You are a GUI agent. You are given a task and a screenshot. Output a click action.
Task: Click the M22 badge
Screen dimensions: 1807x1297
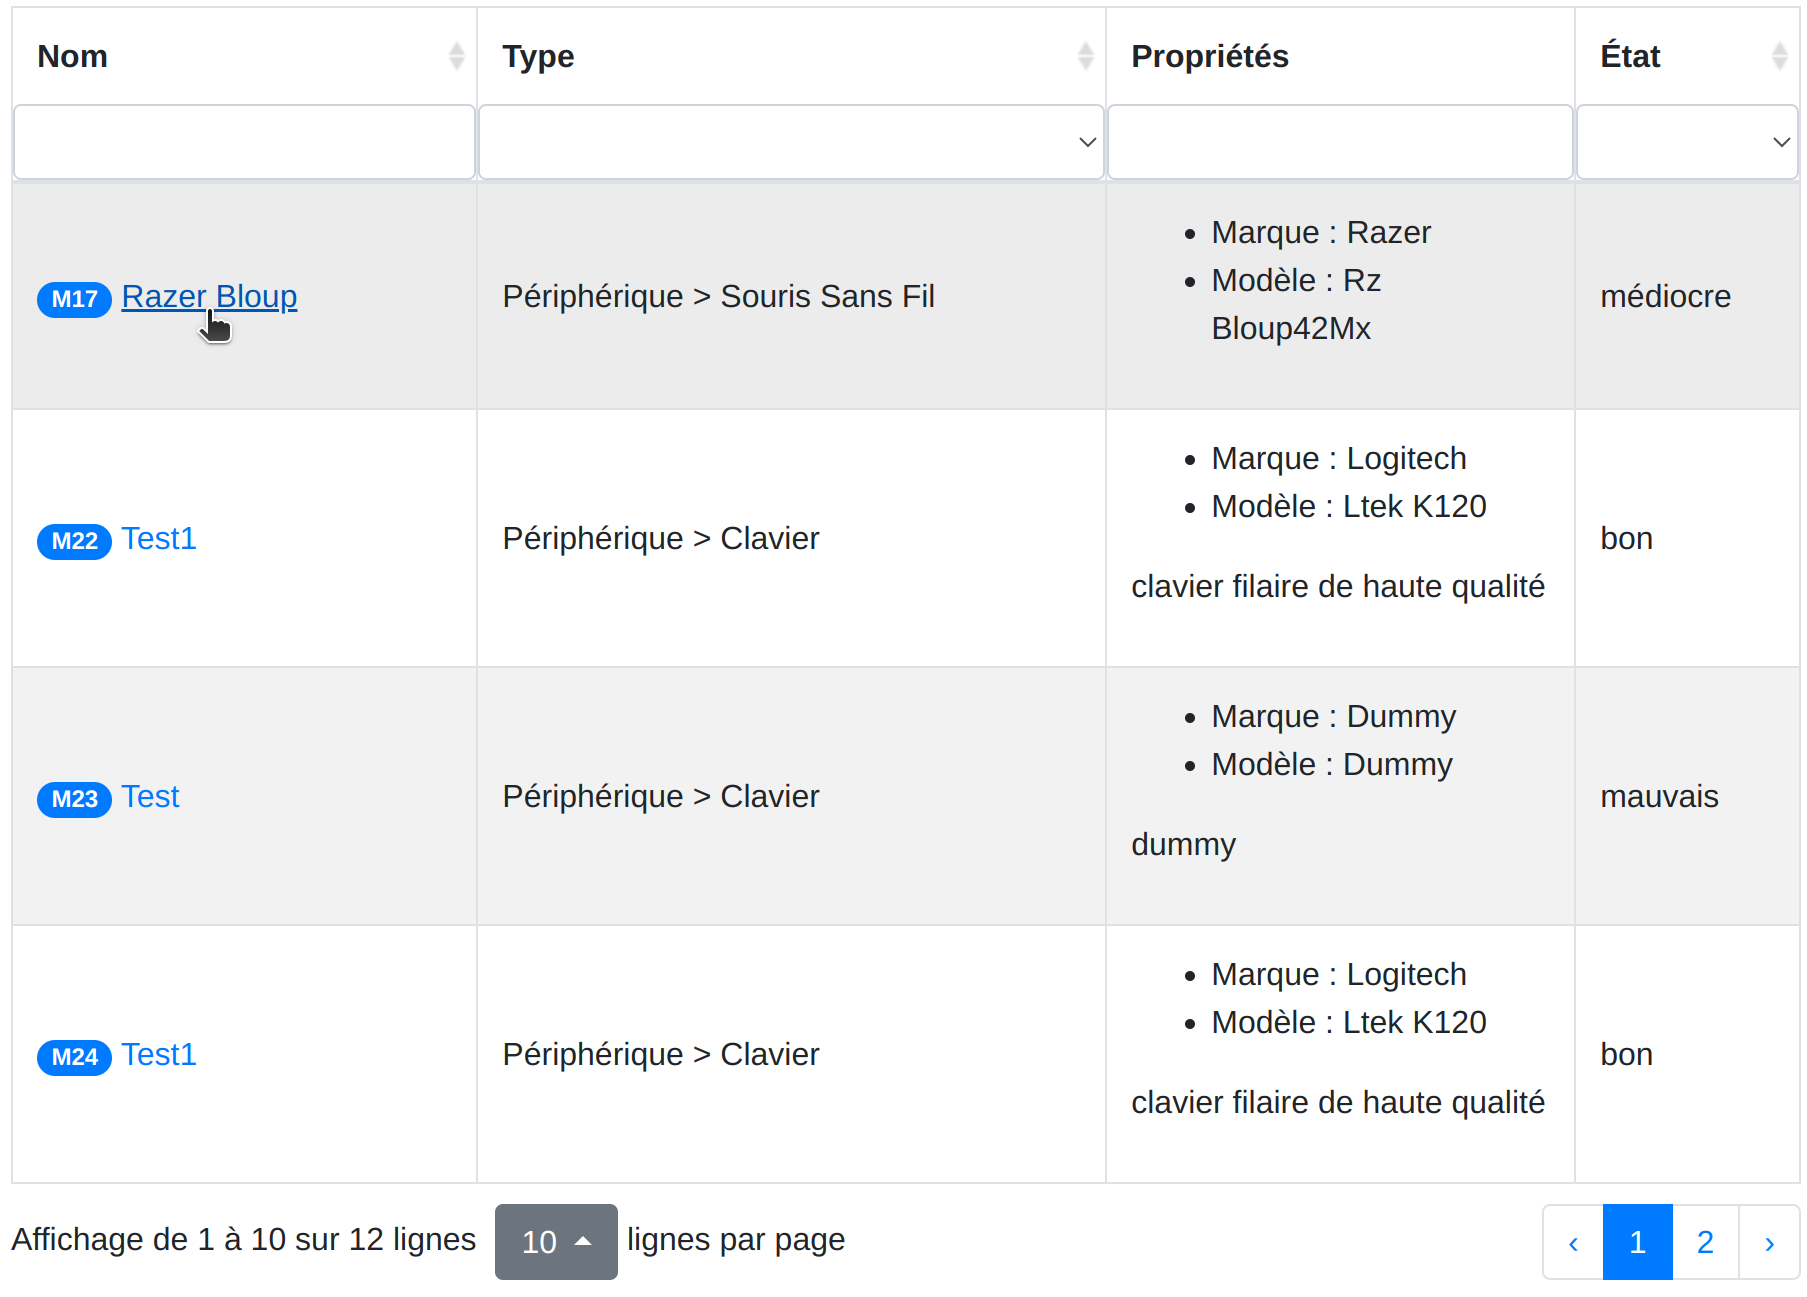click(x=74, y=541)
